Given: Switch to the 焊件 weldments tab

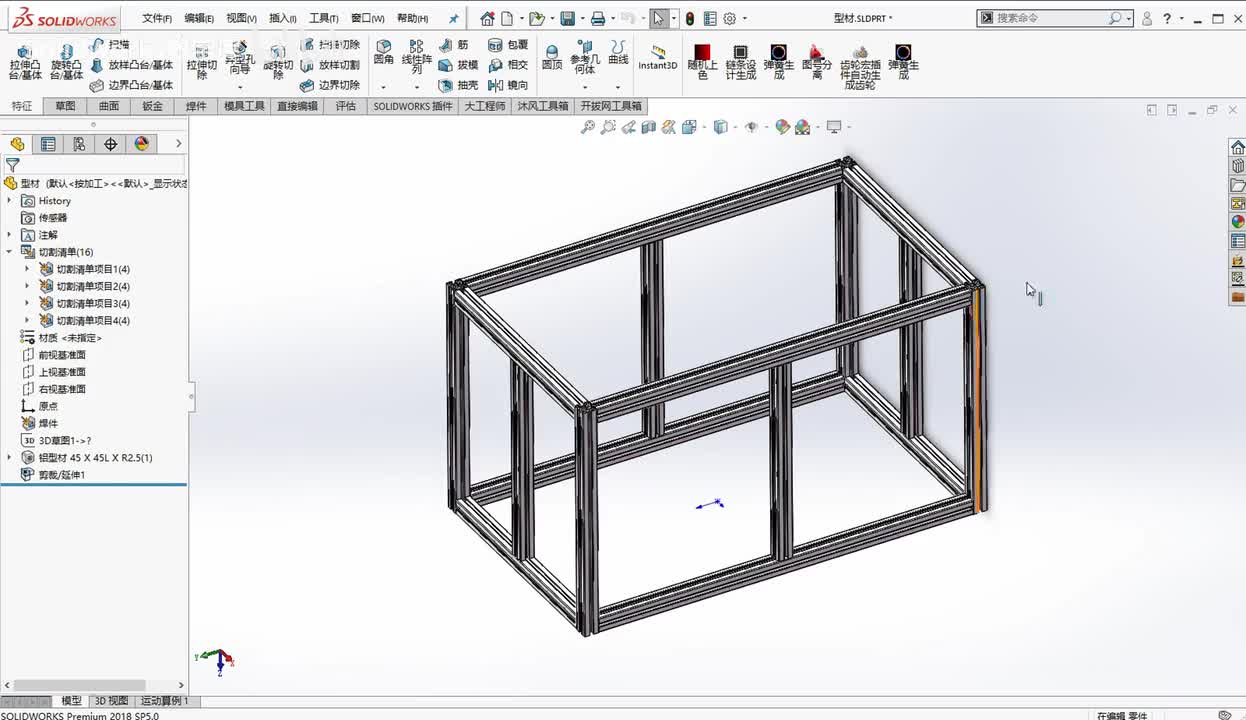Looking at the screenshot, I should [196, 106].
